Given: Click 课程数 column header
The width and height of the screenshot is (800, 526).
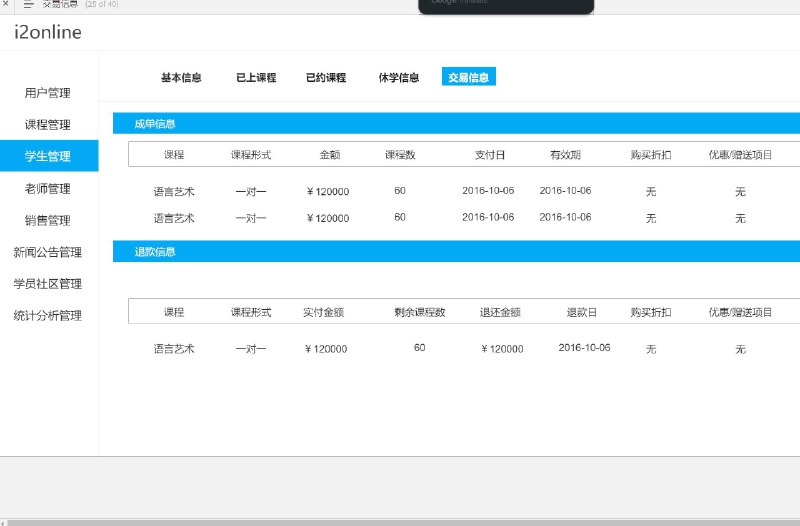Looking at the screenshot, I should pos(400,155).
